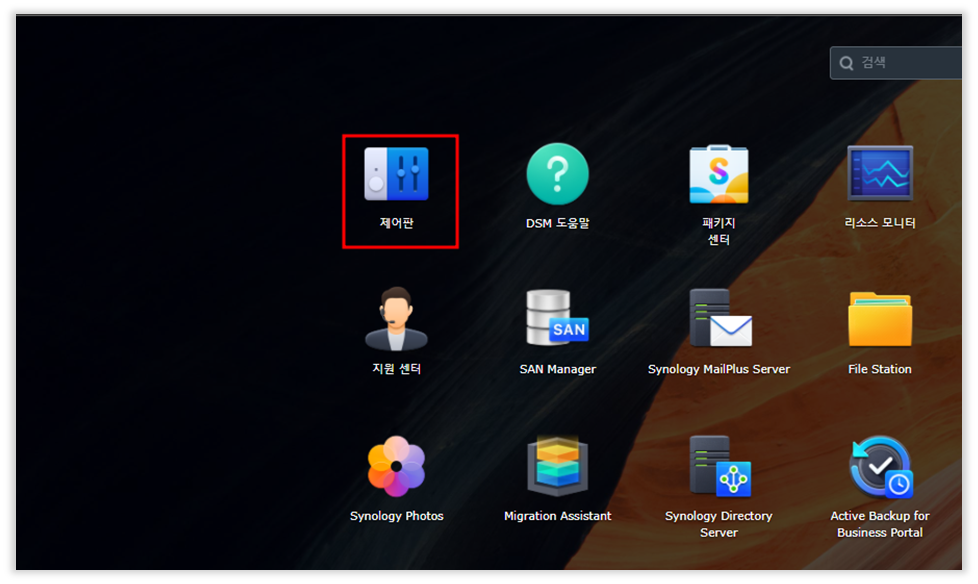
Task: Open the Synology MailPlus Server icon
Action: pos(720,318)
